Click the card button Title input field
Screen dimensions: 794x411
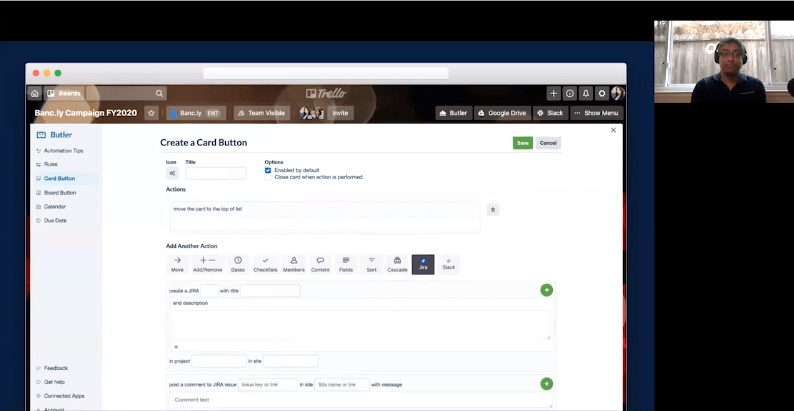tap(215, 173)
